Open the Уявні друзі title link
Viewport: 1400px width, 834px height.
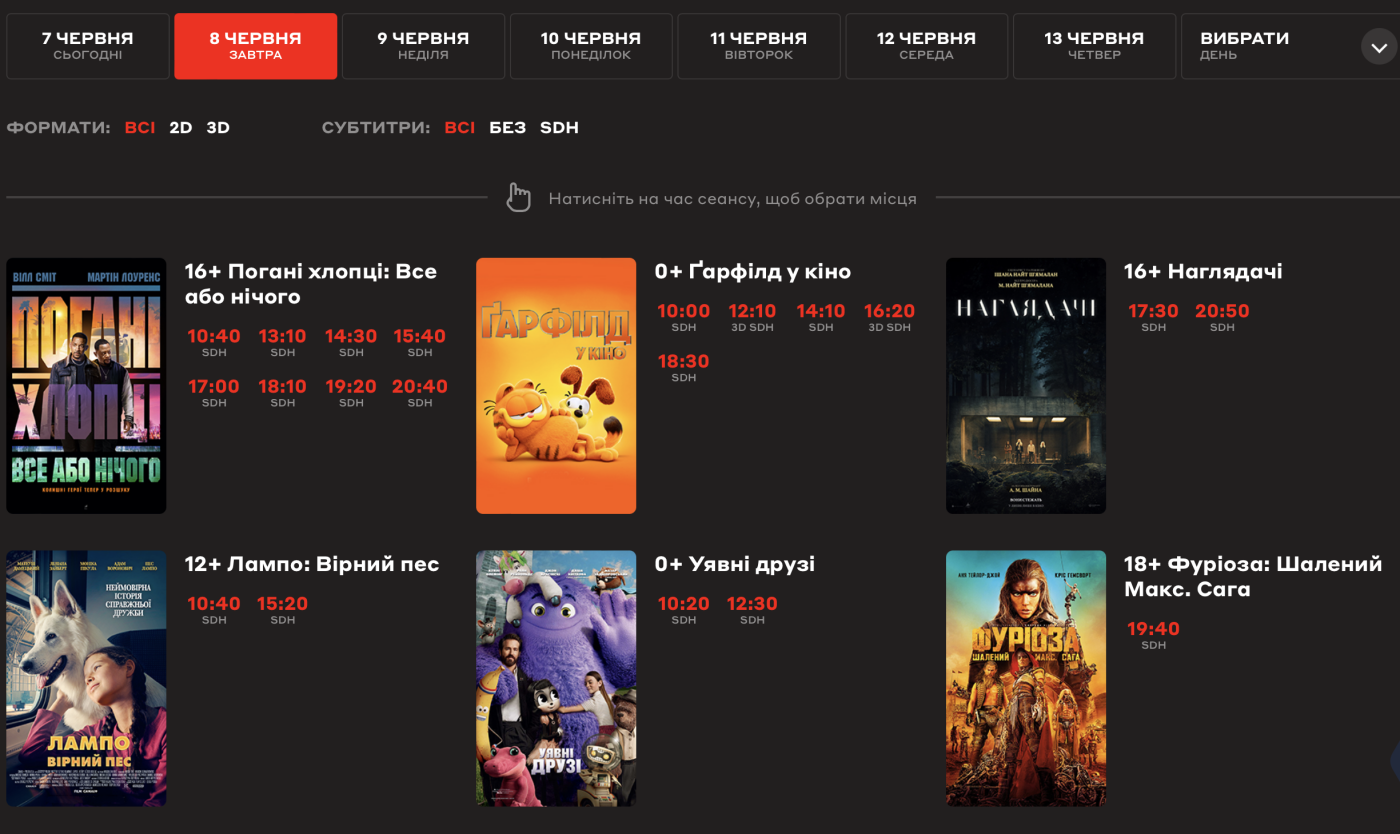pyautogui.click(x=735, y=564)
